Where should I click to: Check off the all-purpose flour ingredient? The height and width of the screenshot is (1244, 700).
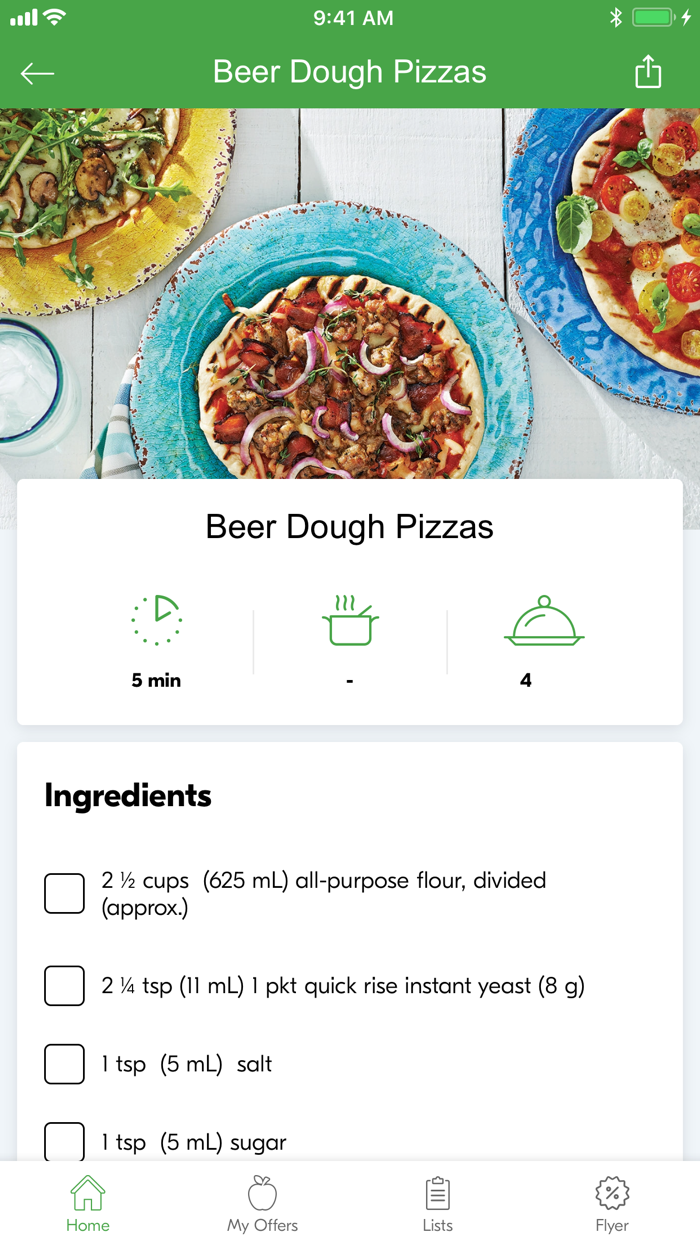pos(64,892)
